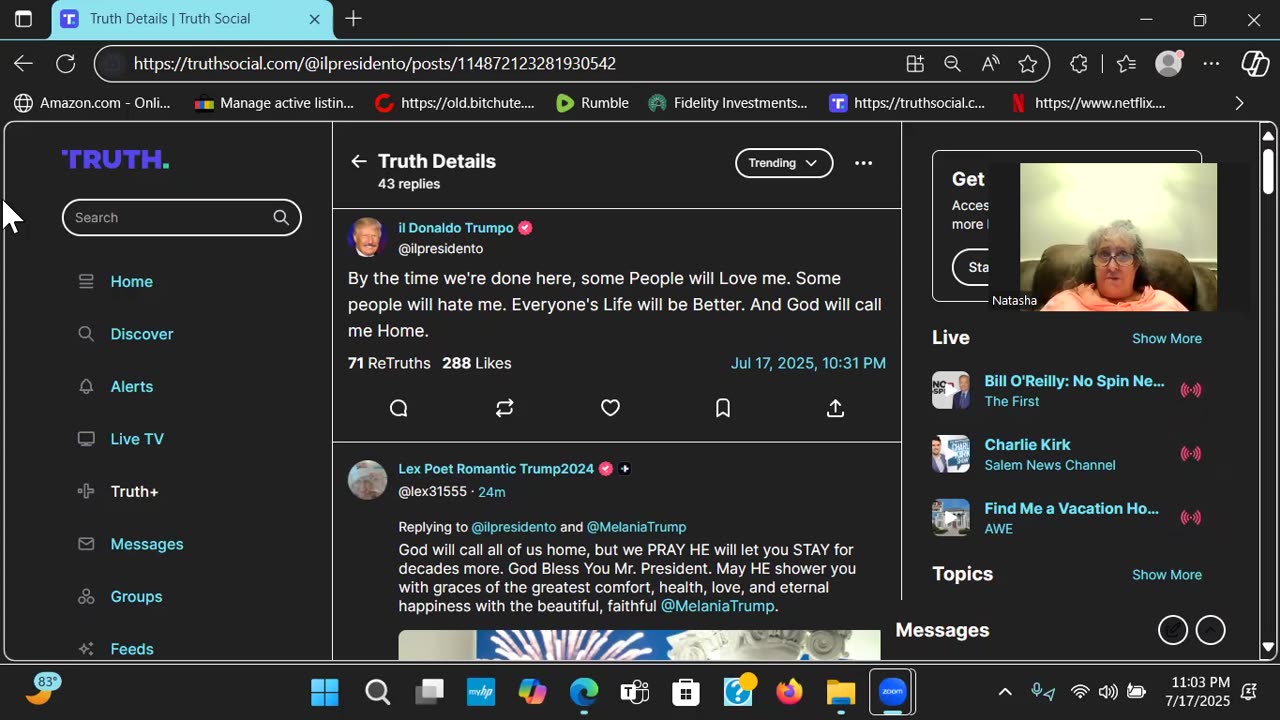Click the search magnifier in the Search box
The width and height of the screenshot is (1280, 720).
tap(281, 217)
